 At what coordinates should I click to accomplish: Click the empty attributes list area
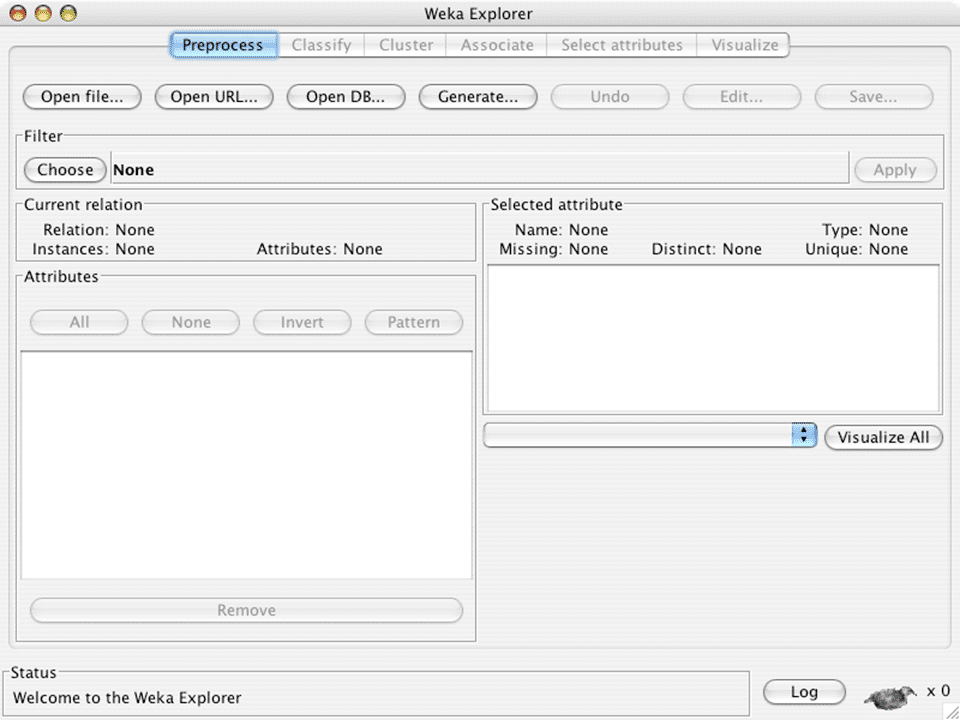(x=246, y=464)
